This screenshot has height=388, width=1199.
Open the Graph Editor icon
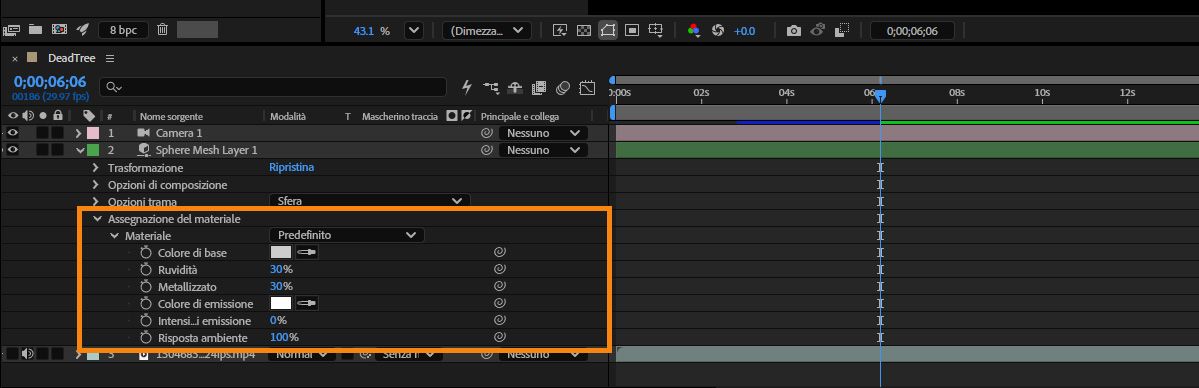coord(587,88)
